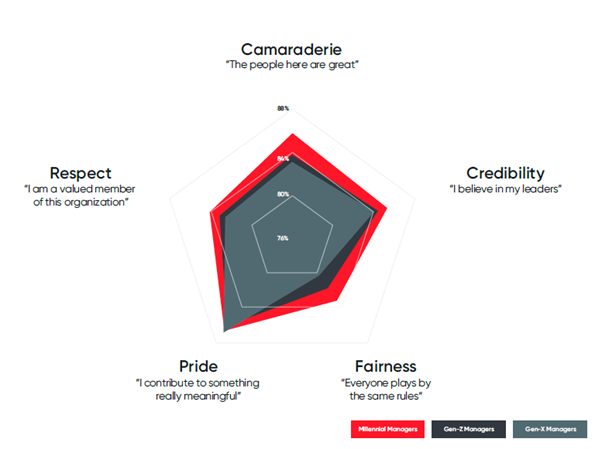Select the Credibility axis heading

point(505,173)
